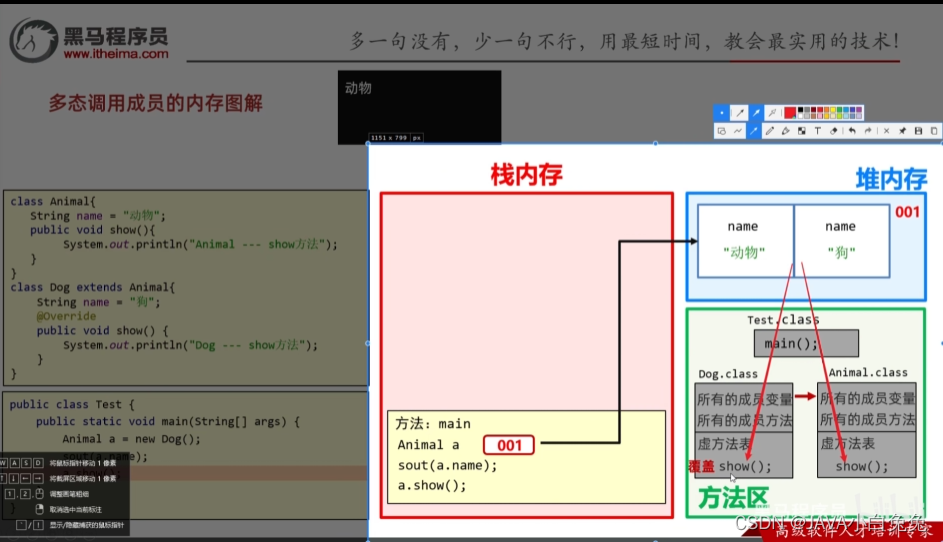Copy the snip to the clipboard
The height and width of the screenshot is (542, 943).
click(x=934, y=131)
